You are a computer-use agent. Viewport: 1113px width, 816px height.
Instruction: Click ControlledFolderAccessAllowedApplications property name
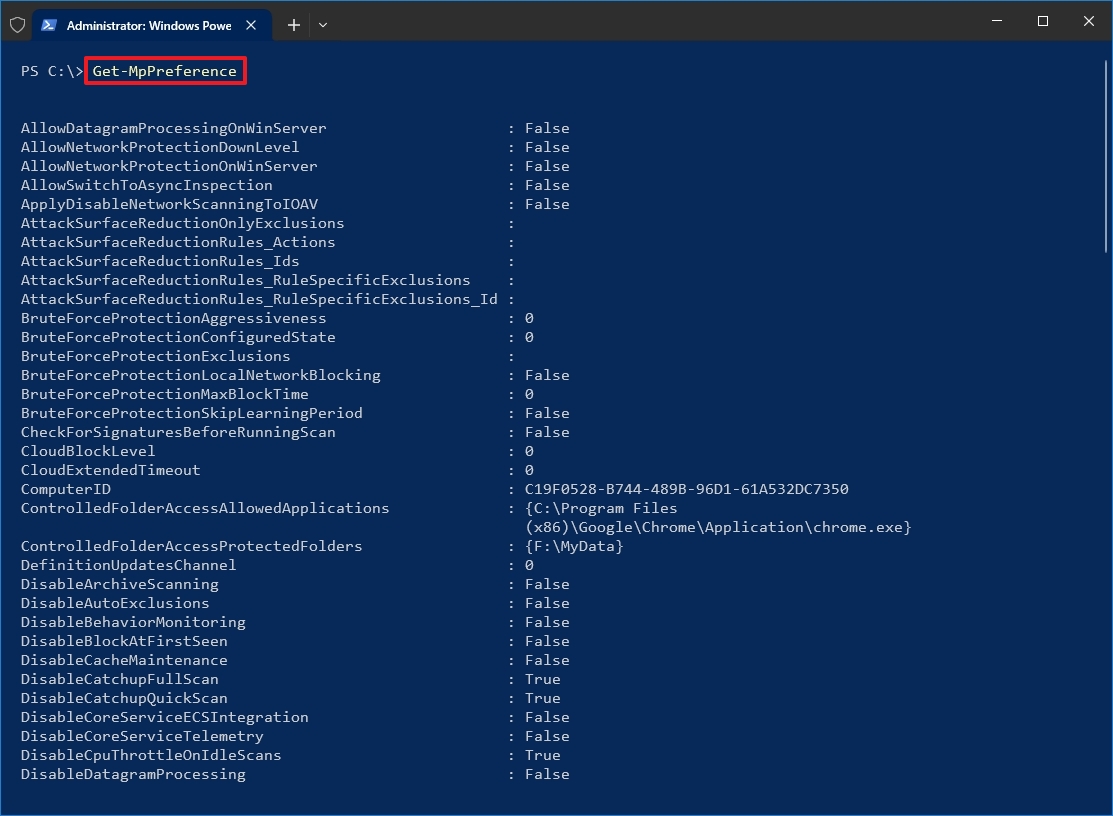tap(204, 508)
